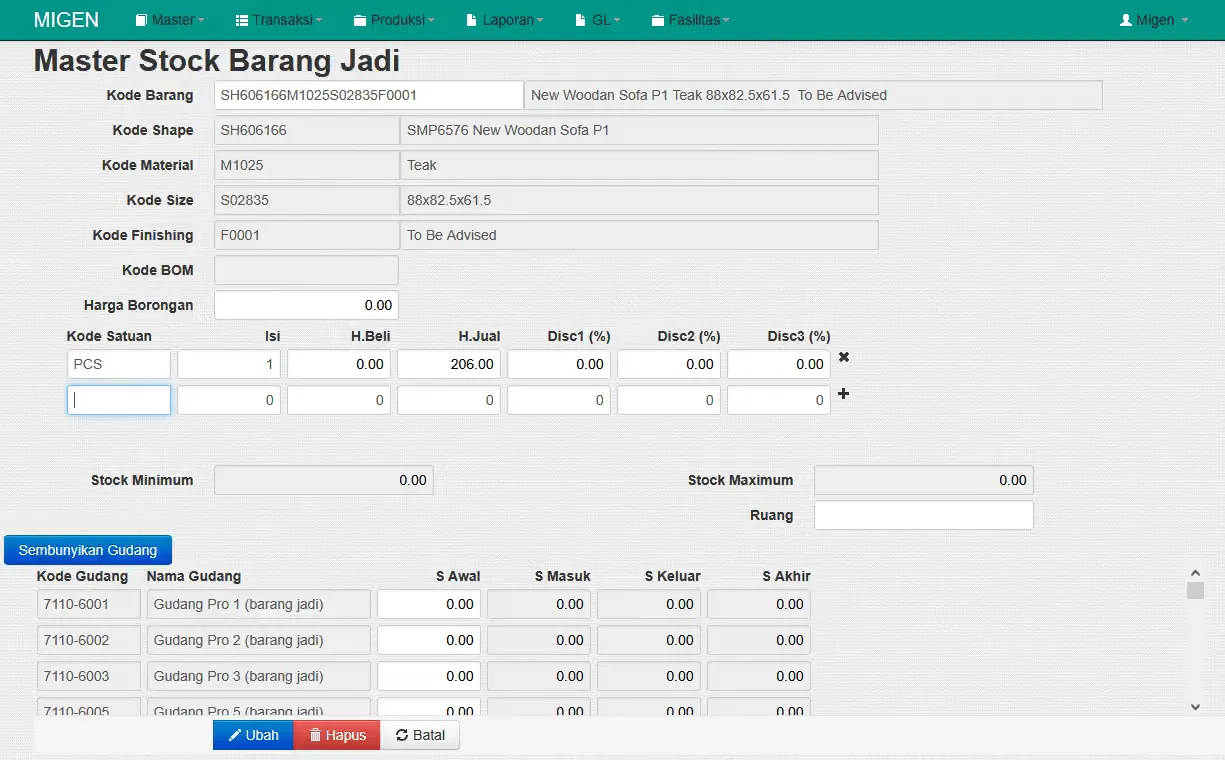Click the Ubah edit button

(253, 735)
